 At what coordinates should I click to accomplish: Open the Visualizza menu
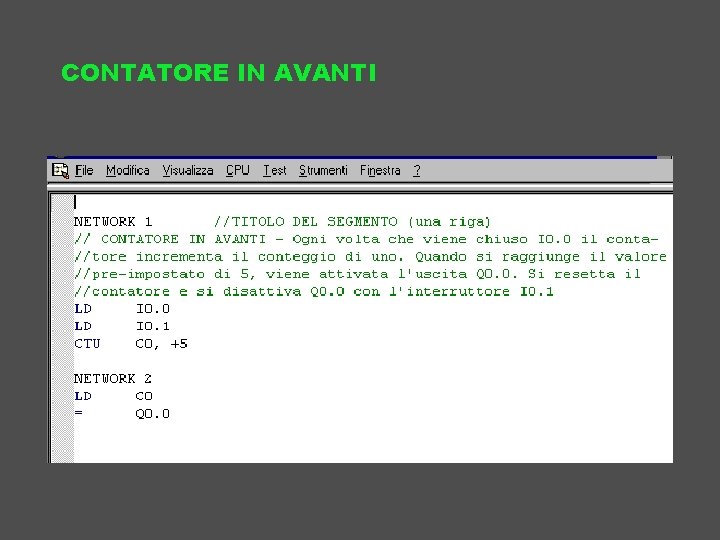point(188,171)
